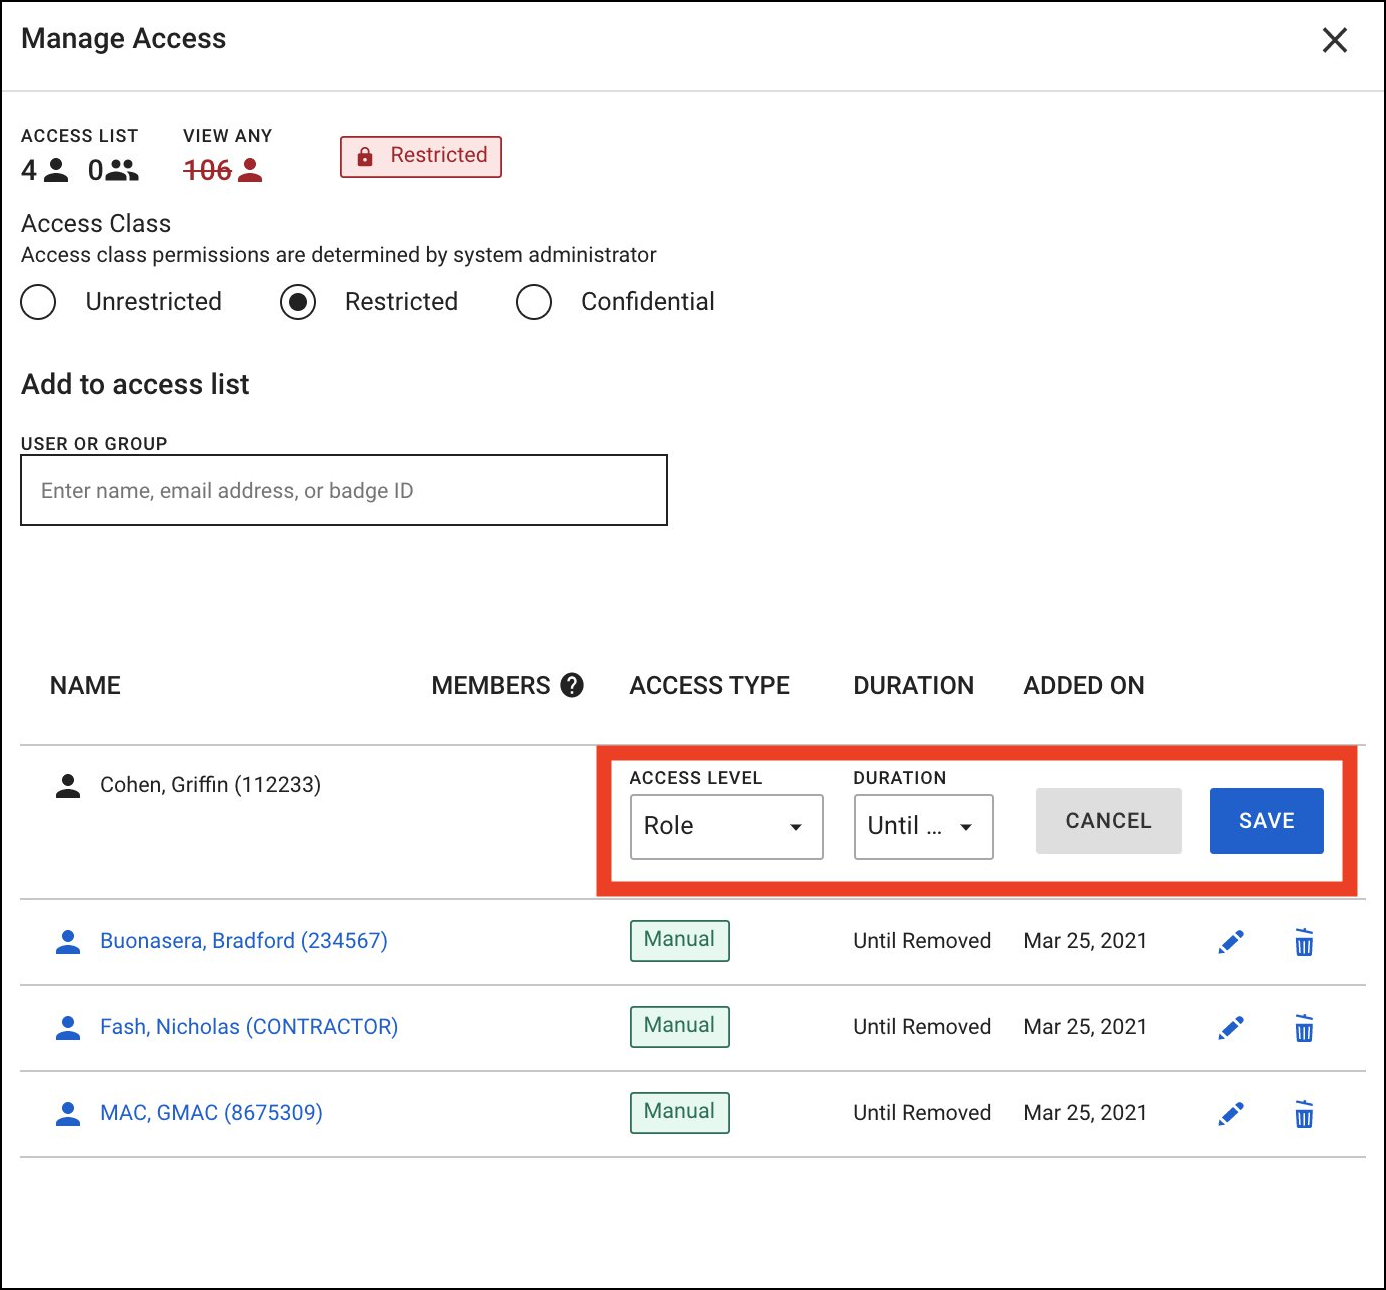Select the Confidential access class

[534, 302]
